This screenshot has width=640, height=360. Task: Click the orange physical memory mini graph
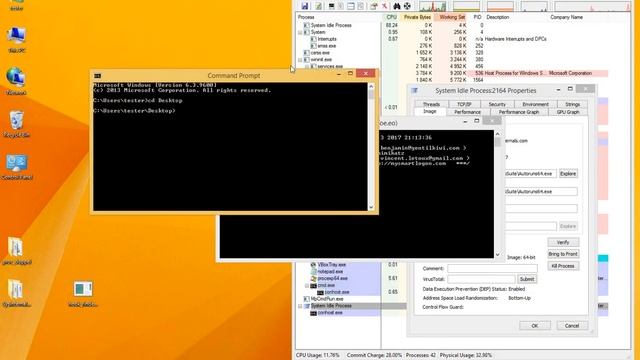tap(500, 6)
